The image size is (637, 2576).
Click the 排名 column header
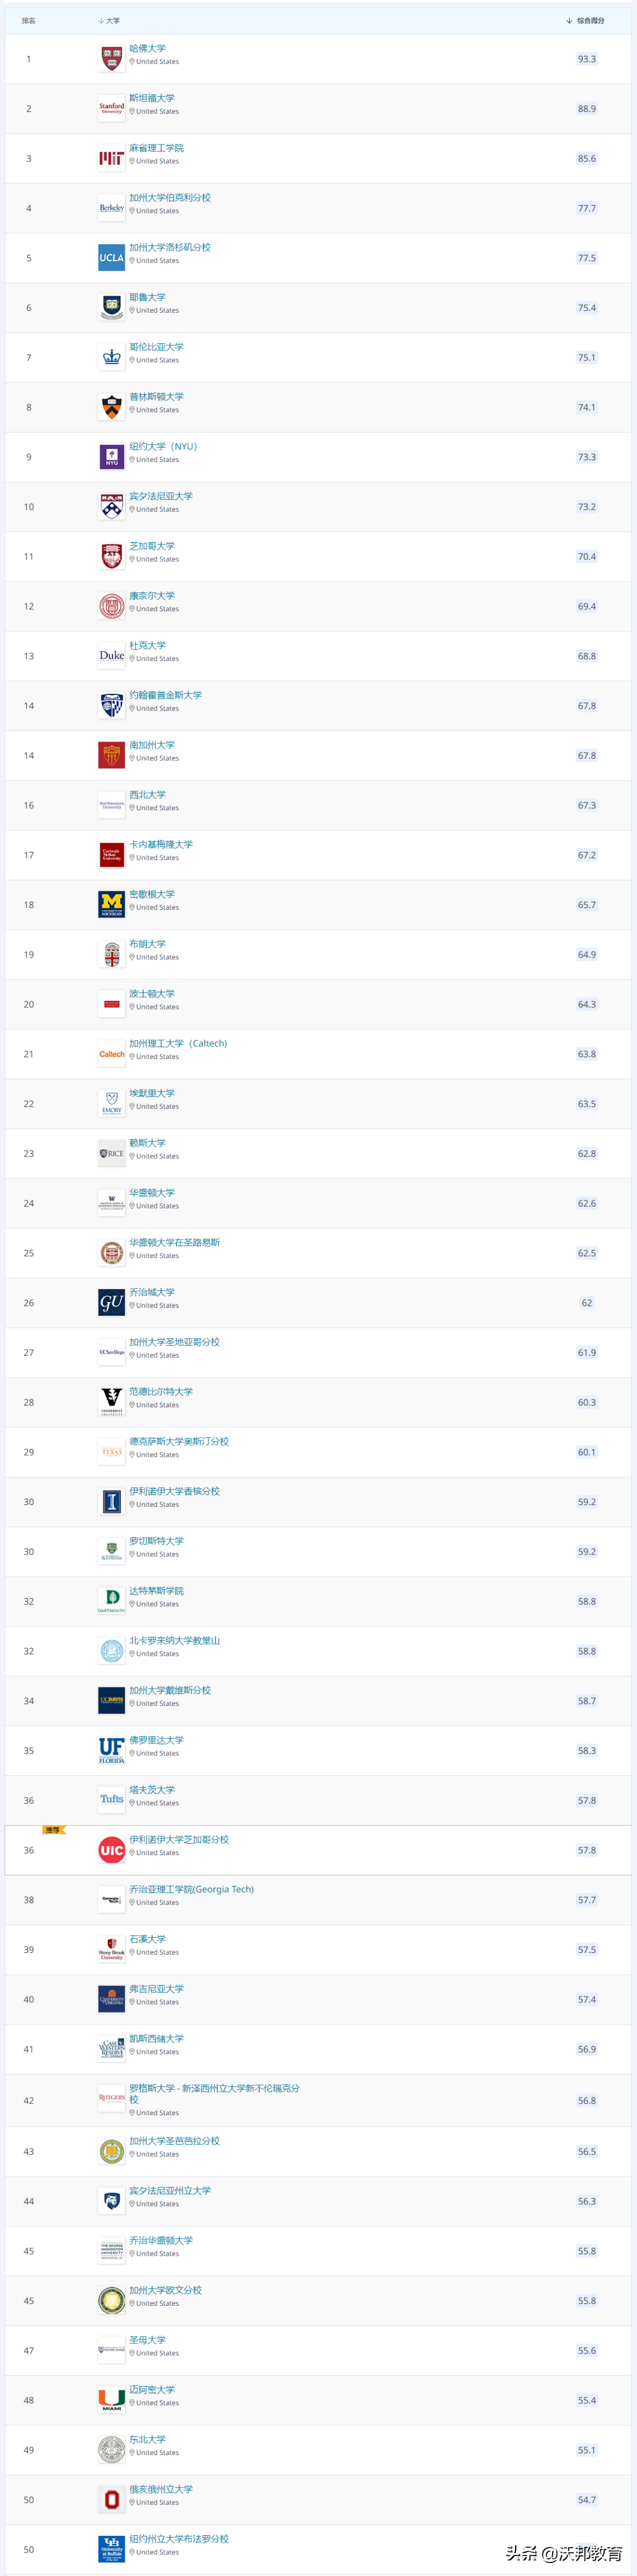pos(29,20)
